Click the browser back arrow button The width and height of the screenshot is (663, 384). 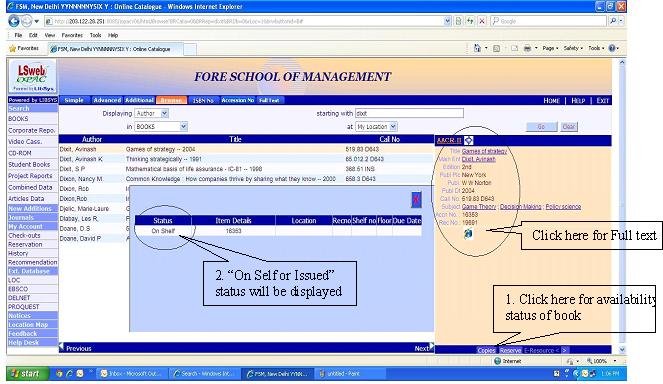pyautogui.click(x=14, y=21)
